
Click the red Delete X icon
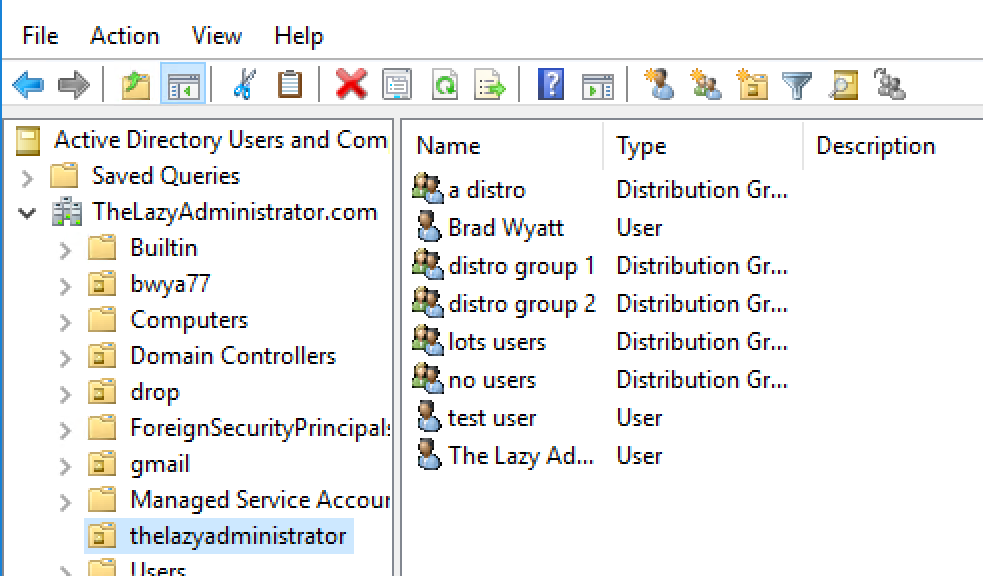(351, 84)
